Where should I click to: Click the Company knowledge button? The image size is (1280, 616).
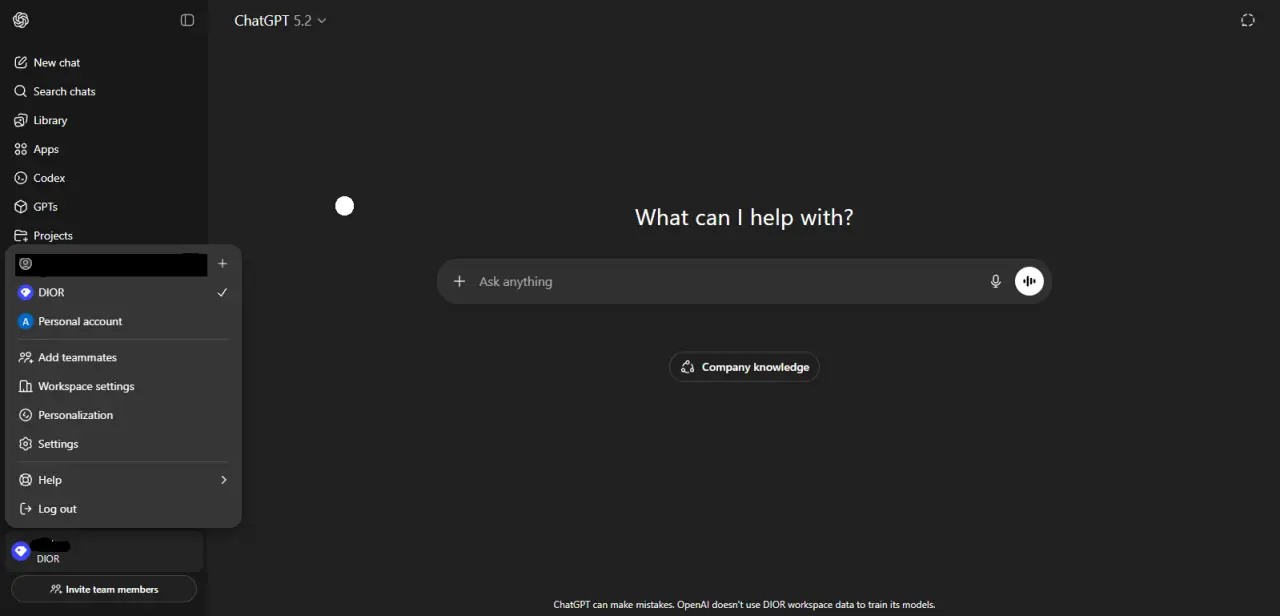[744, 368]
